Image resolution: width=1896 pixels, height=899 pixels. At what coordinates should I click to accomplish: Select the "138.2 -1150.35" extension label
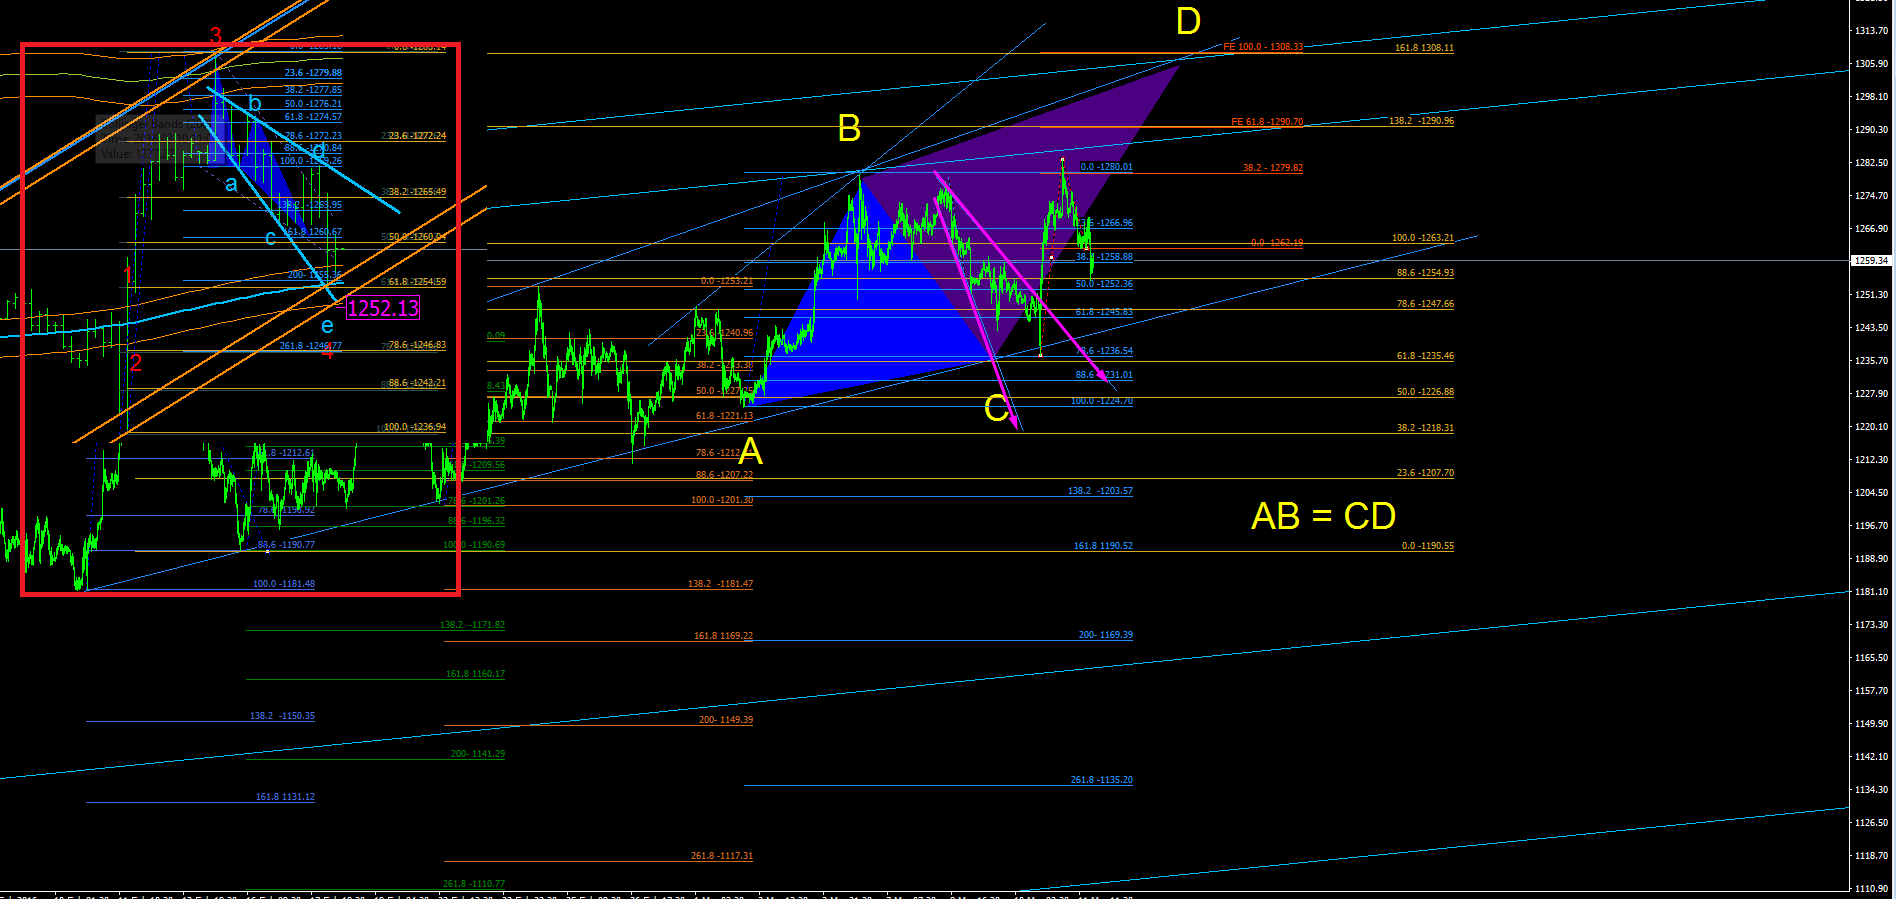click(x=282, y=716)
